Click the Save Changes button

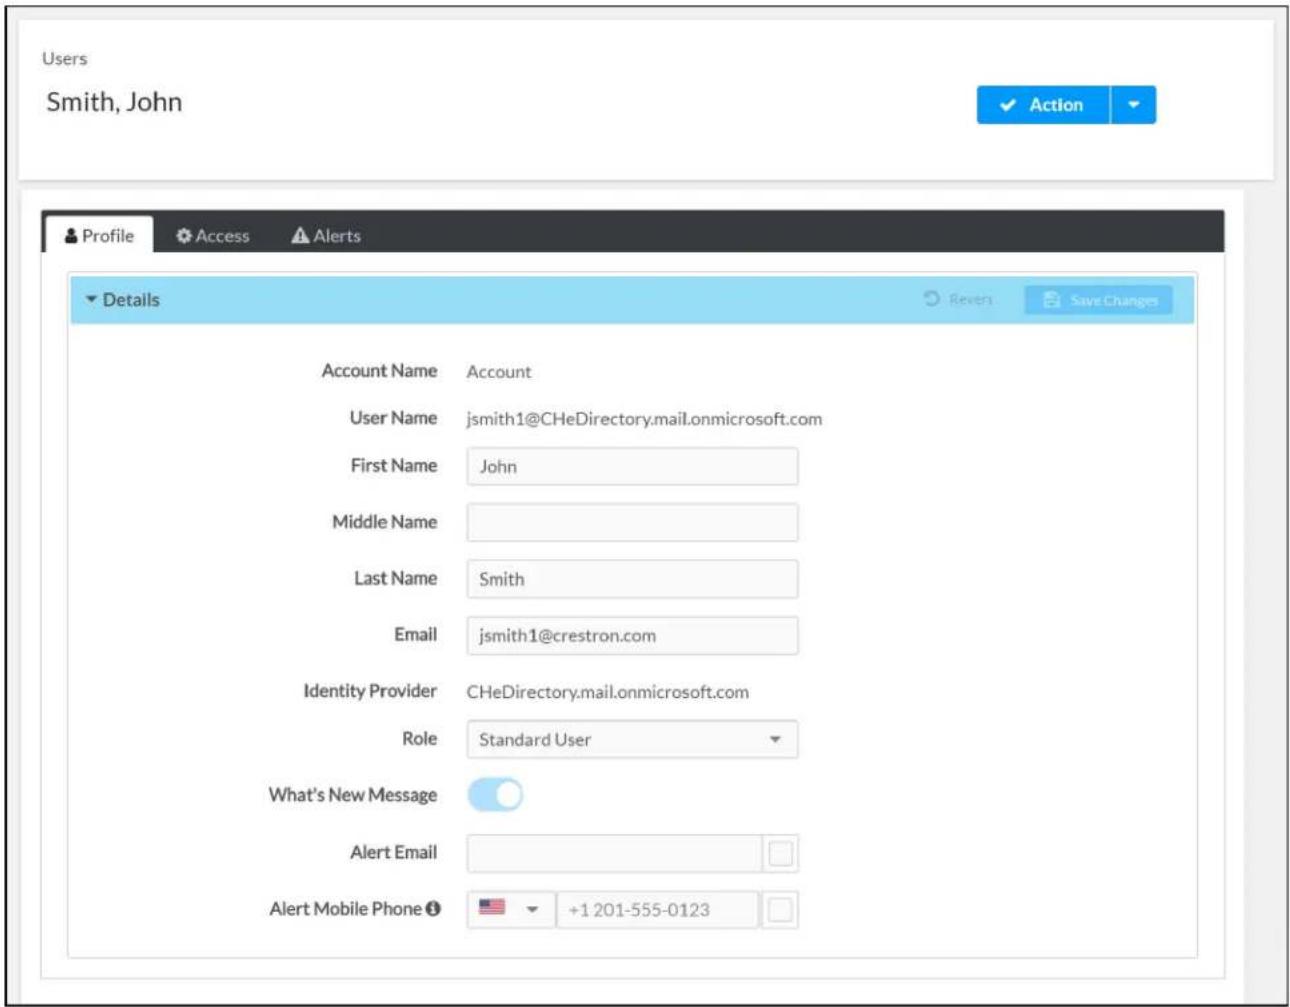coord(1099,300)
